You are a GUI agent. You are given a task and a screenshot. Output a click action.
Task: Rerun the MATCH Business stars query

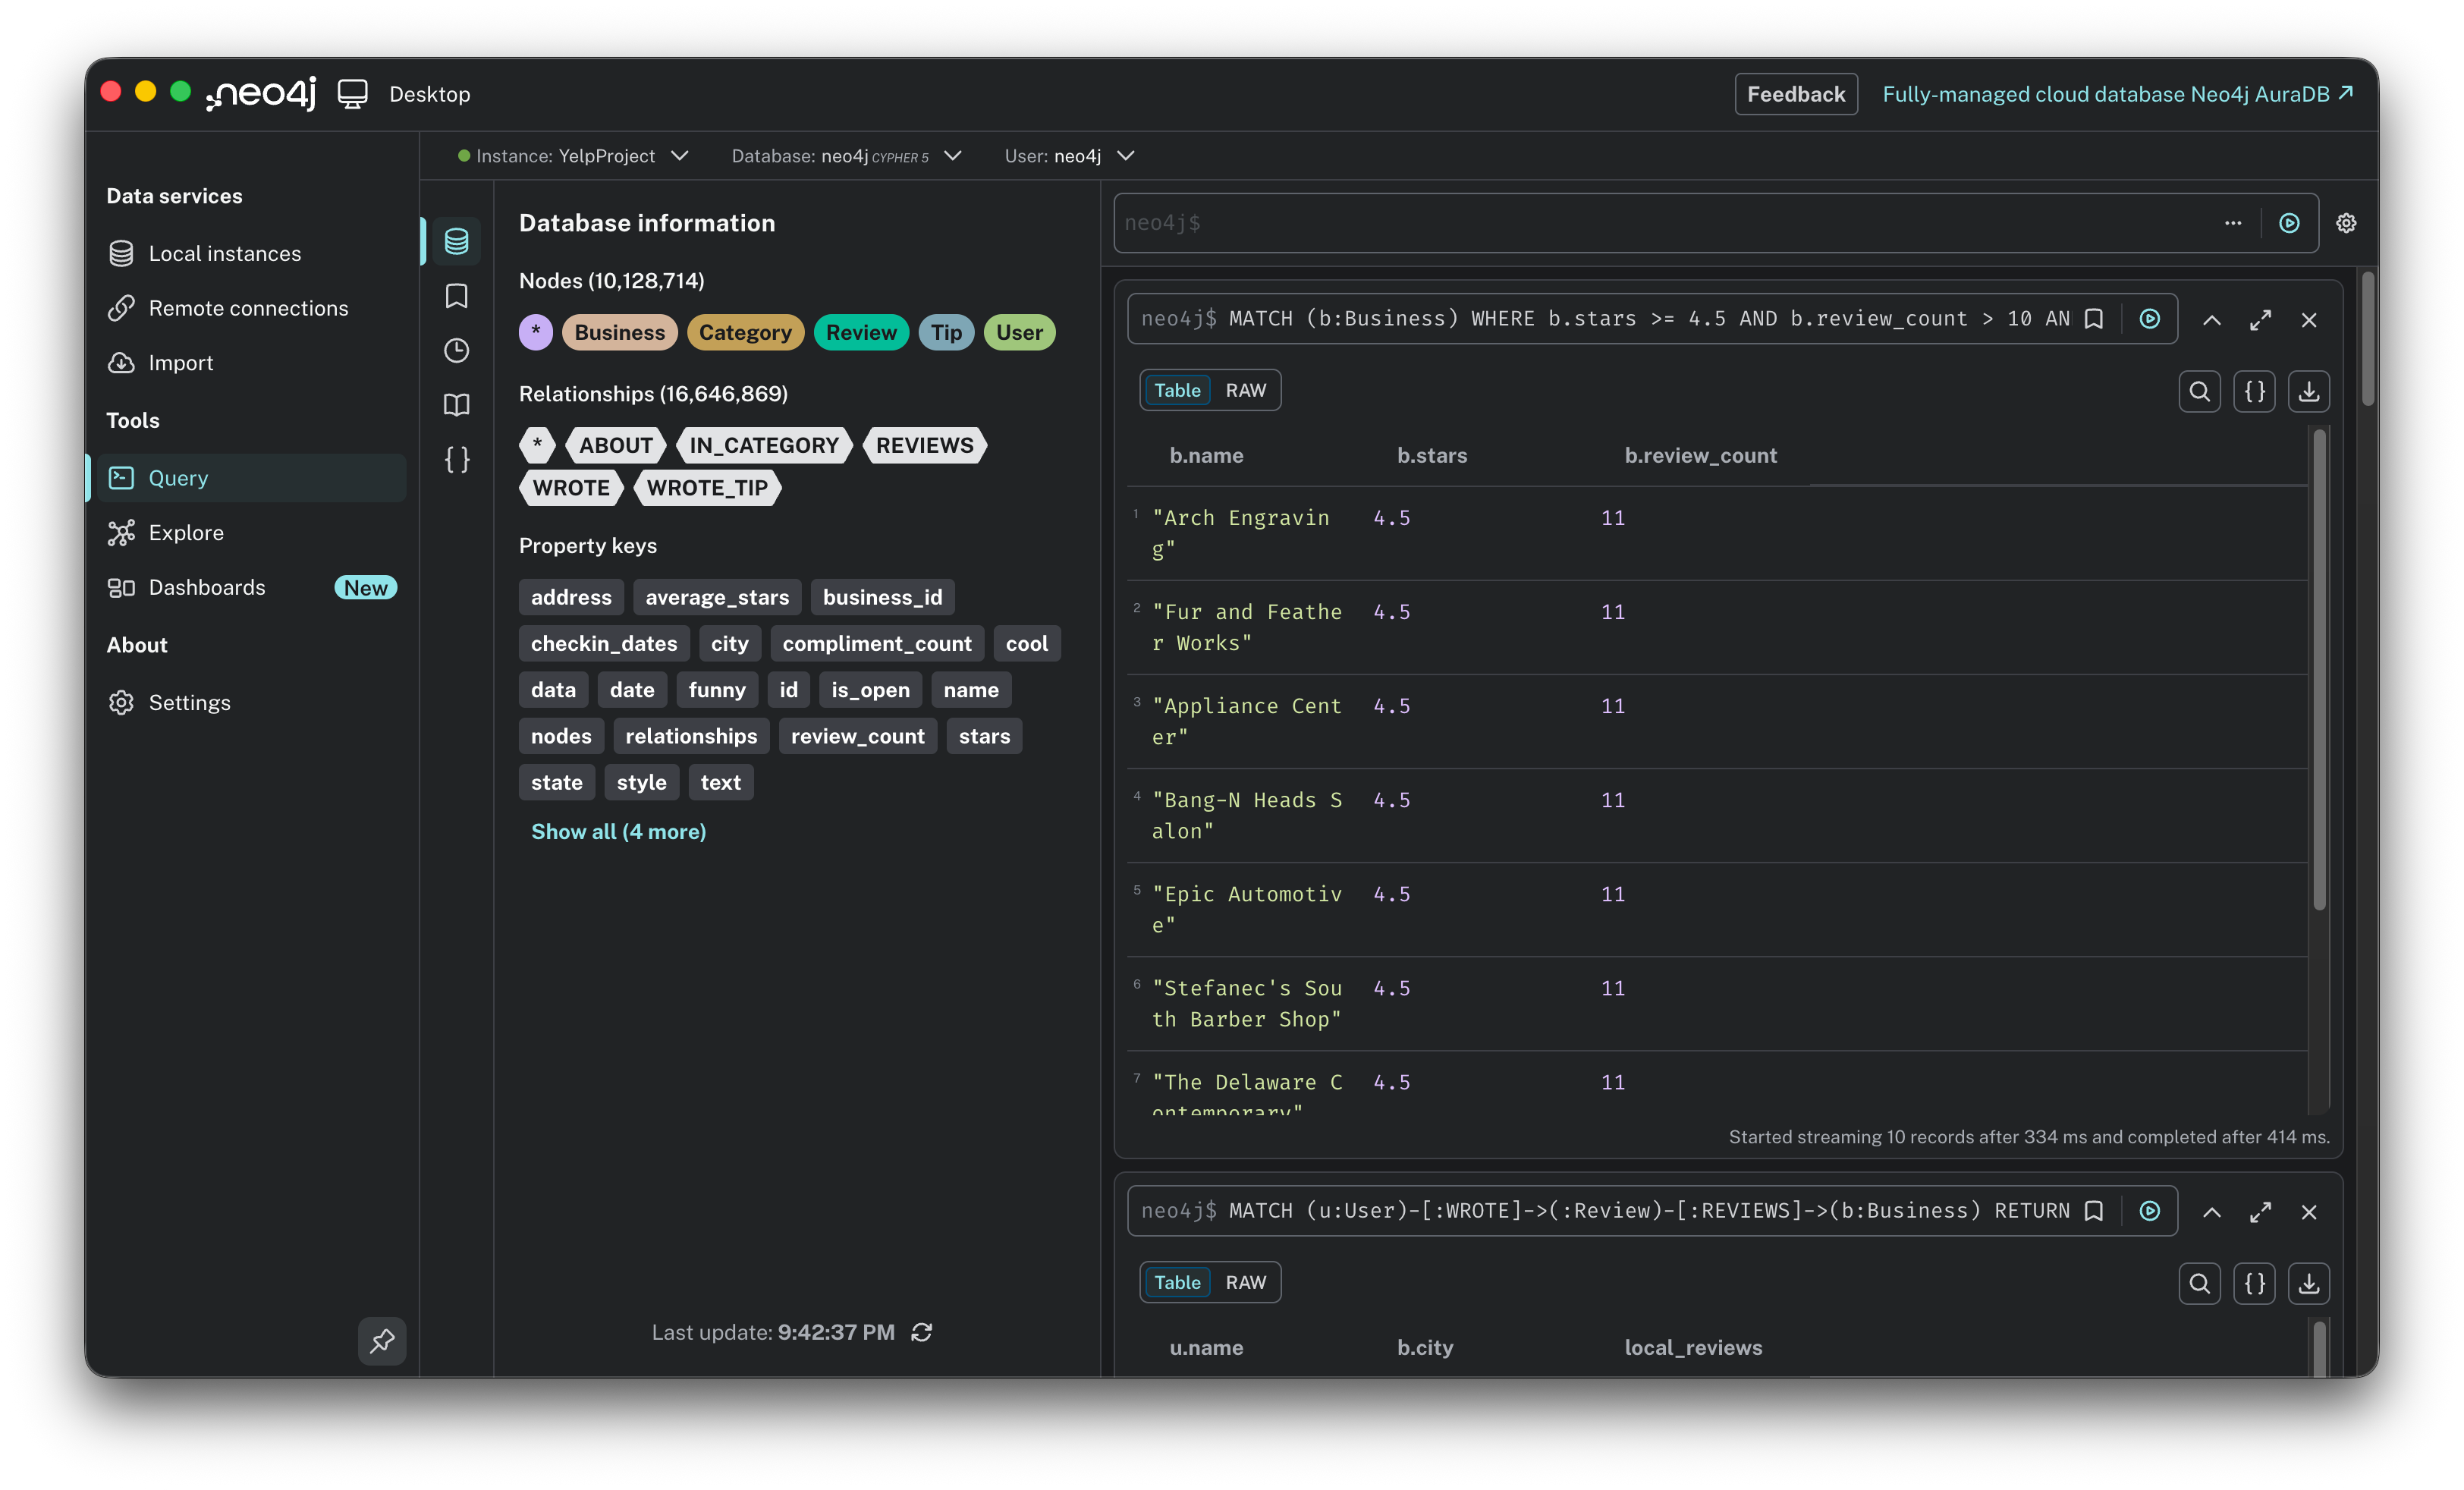pyautogui.click(x=2149, y=319)
